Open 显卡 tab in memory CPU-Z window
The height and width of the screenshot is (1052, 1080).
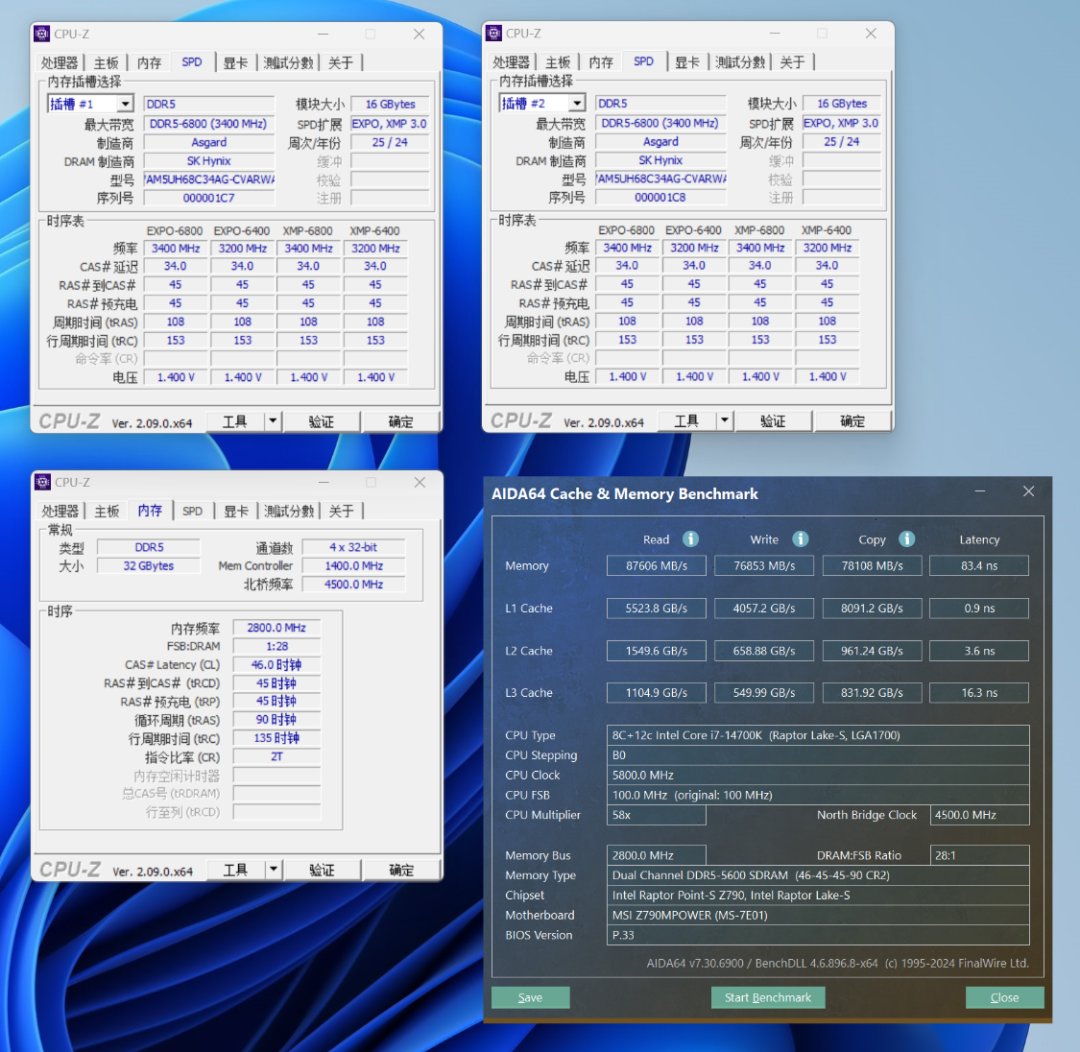click(x=236, y=511)
